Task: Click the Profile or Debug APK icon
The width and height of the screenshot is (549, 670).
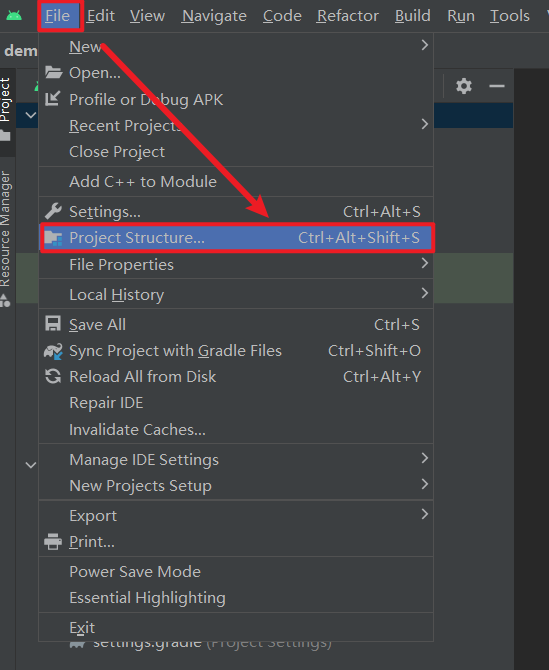Action: [x=53, y=99]
